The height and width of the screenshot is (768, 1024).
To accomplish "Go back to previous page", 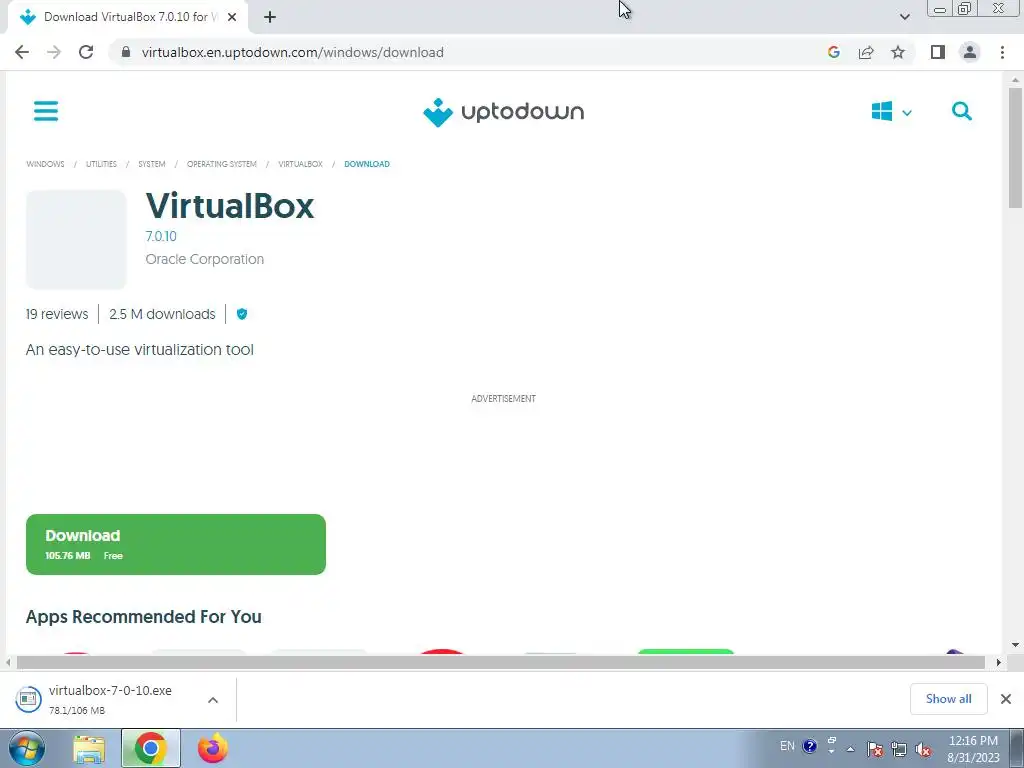I will (22, 52).
